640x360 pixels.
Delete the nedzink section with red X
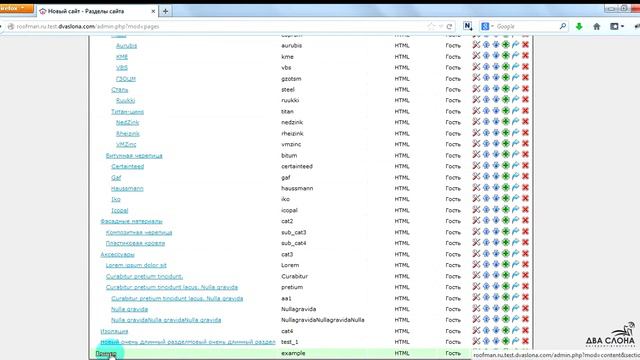[x=525, y=122]
